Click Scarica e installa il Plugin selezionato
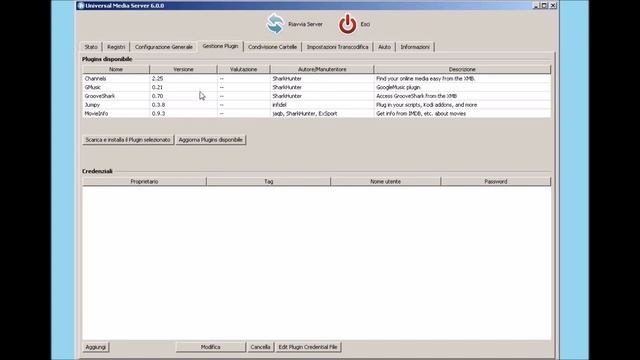This screenshot has height=360, width=640. (x=128, y=140)
